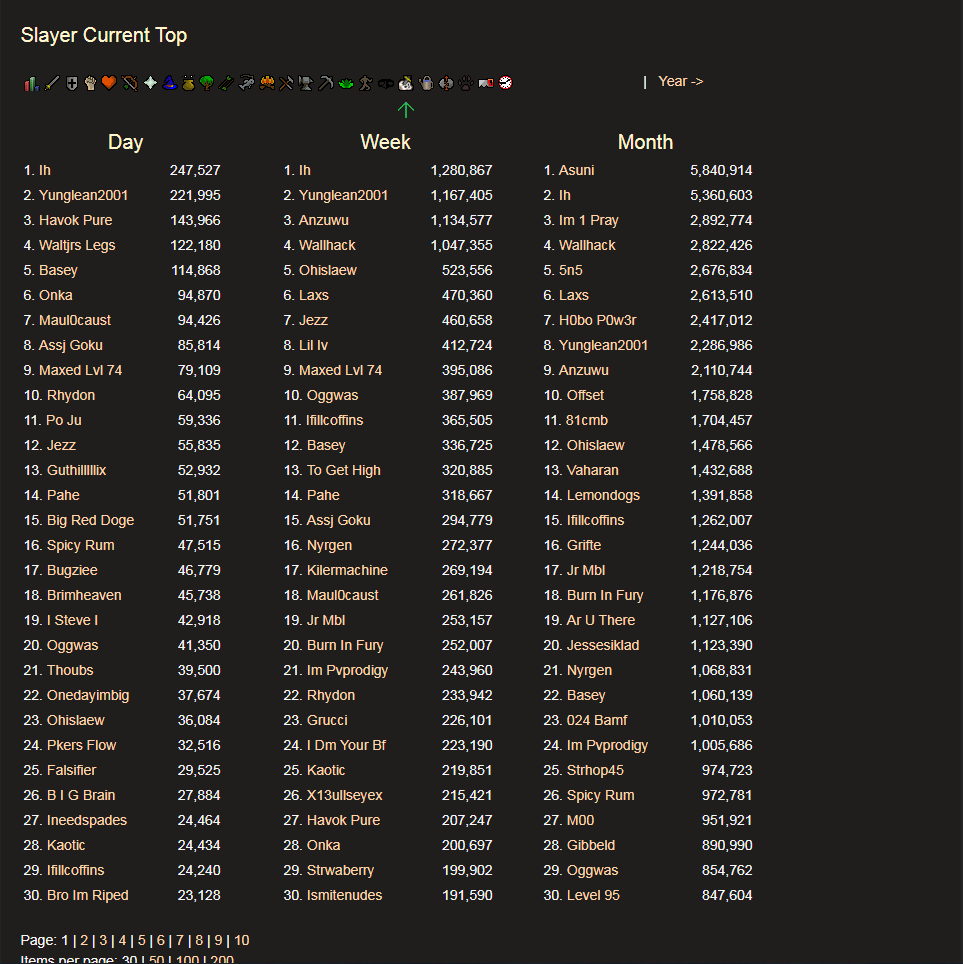This screenshot has width=963, height=964.
Task: Select the Fishing icon
Action: point(246,83)
